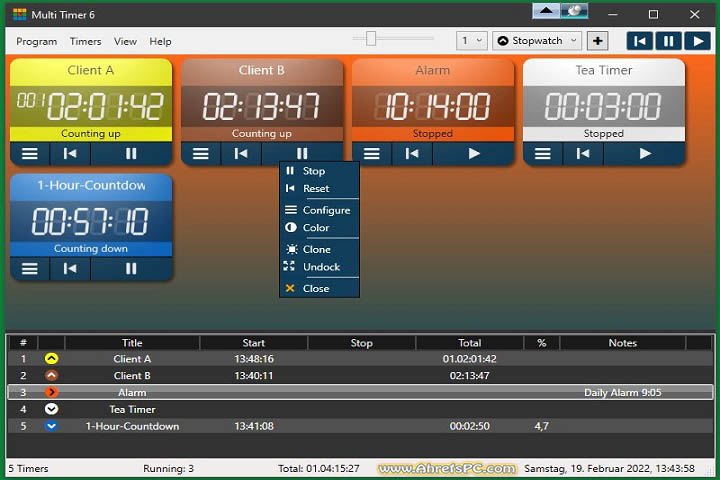Click the white Tea Timer row icon
The width and height of the screenshot is (720, 480).
point(51,409)
